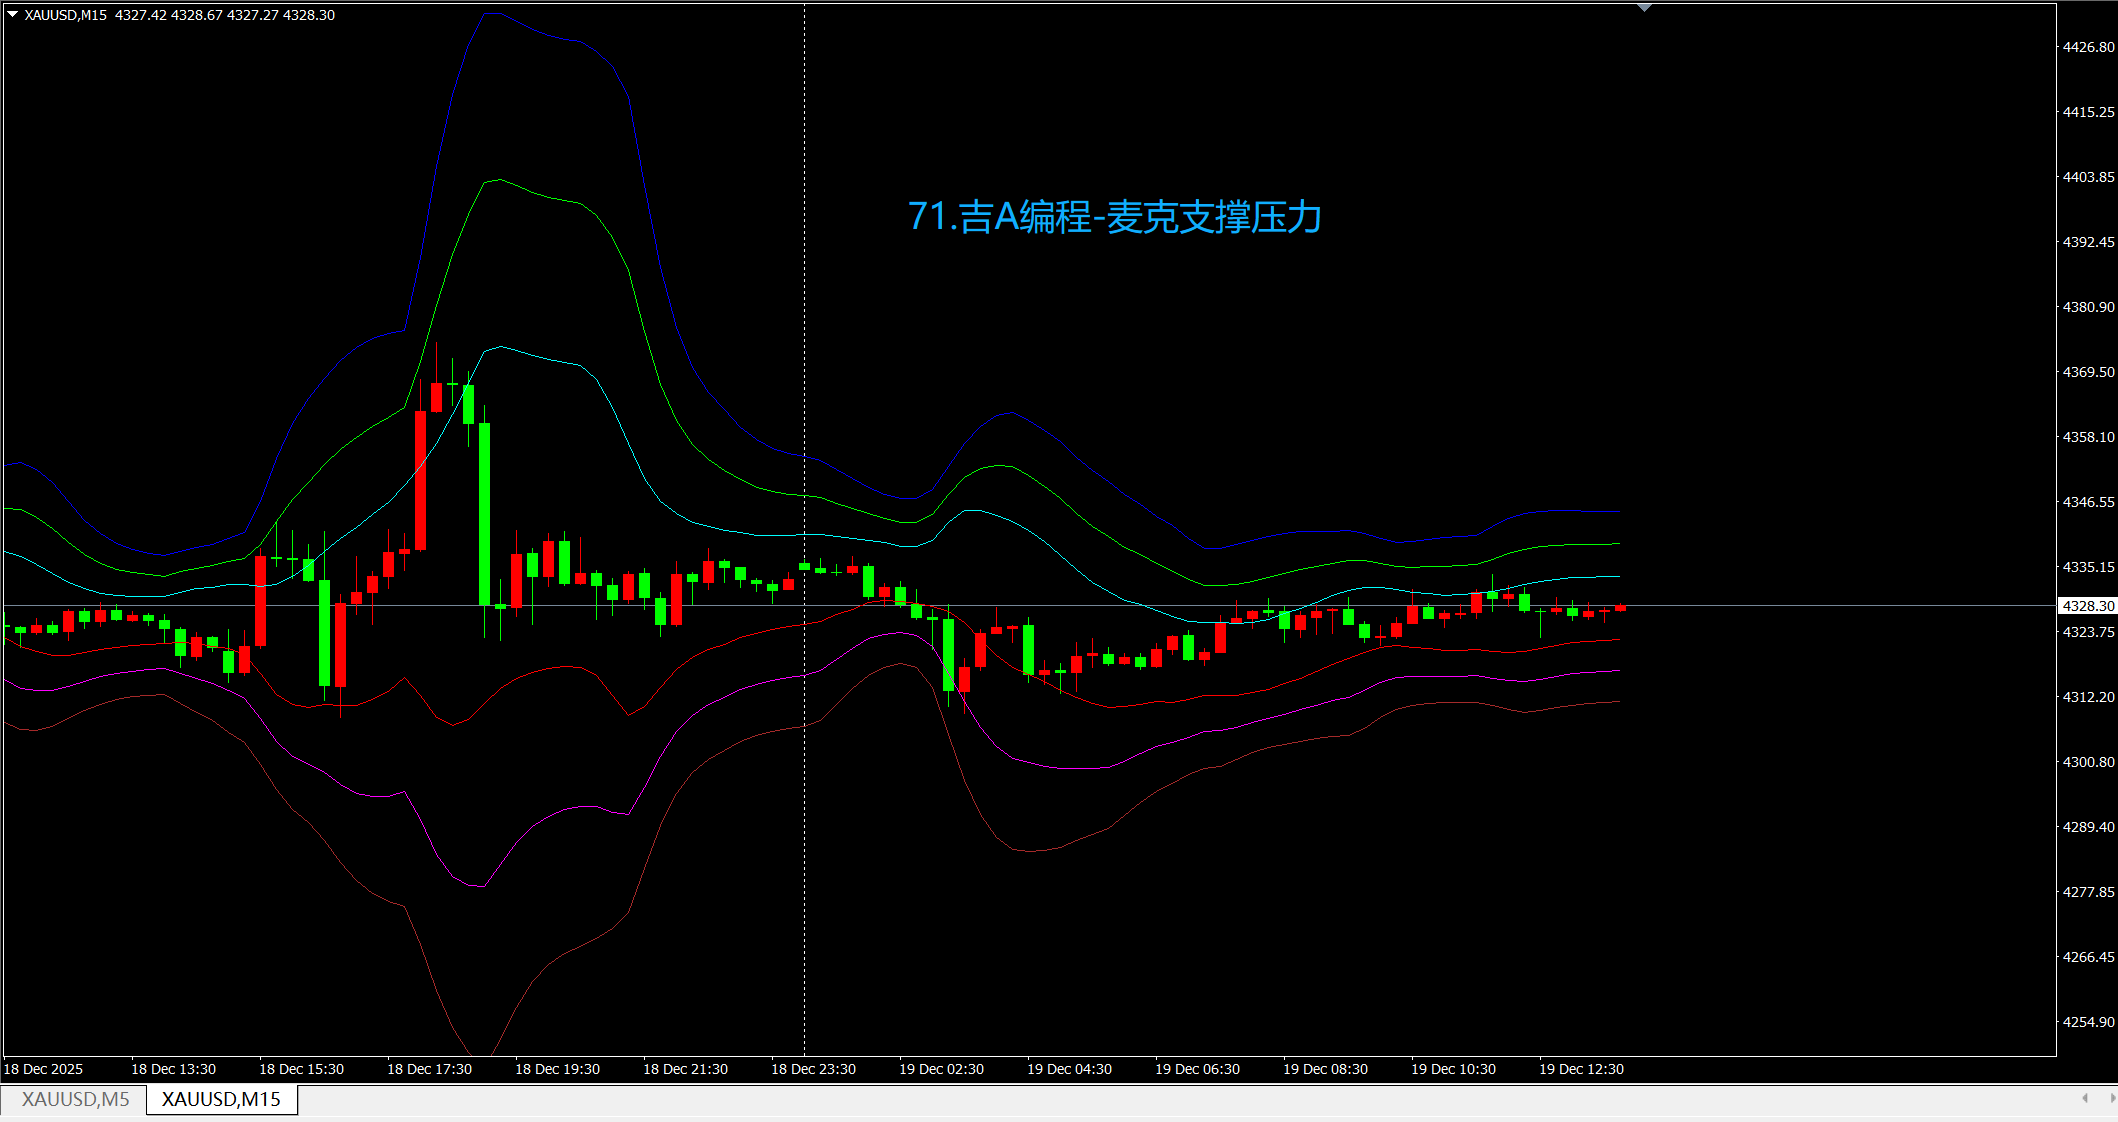Screen dimensions: 2118x1122
Task: Click the 4380.90 price scale label
Action: (x=2088, y=307)
